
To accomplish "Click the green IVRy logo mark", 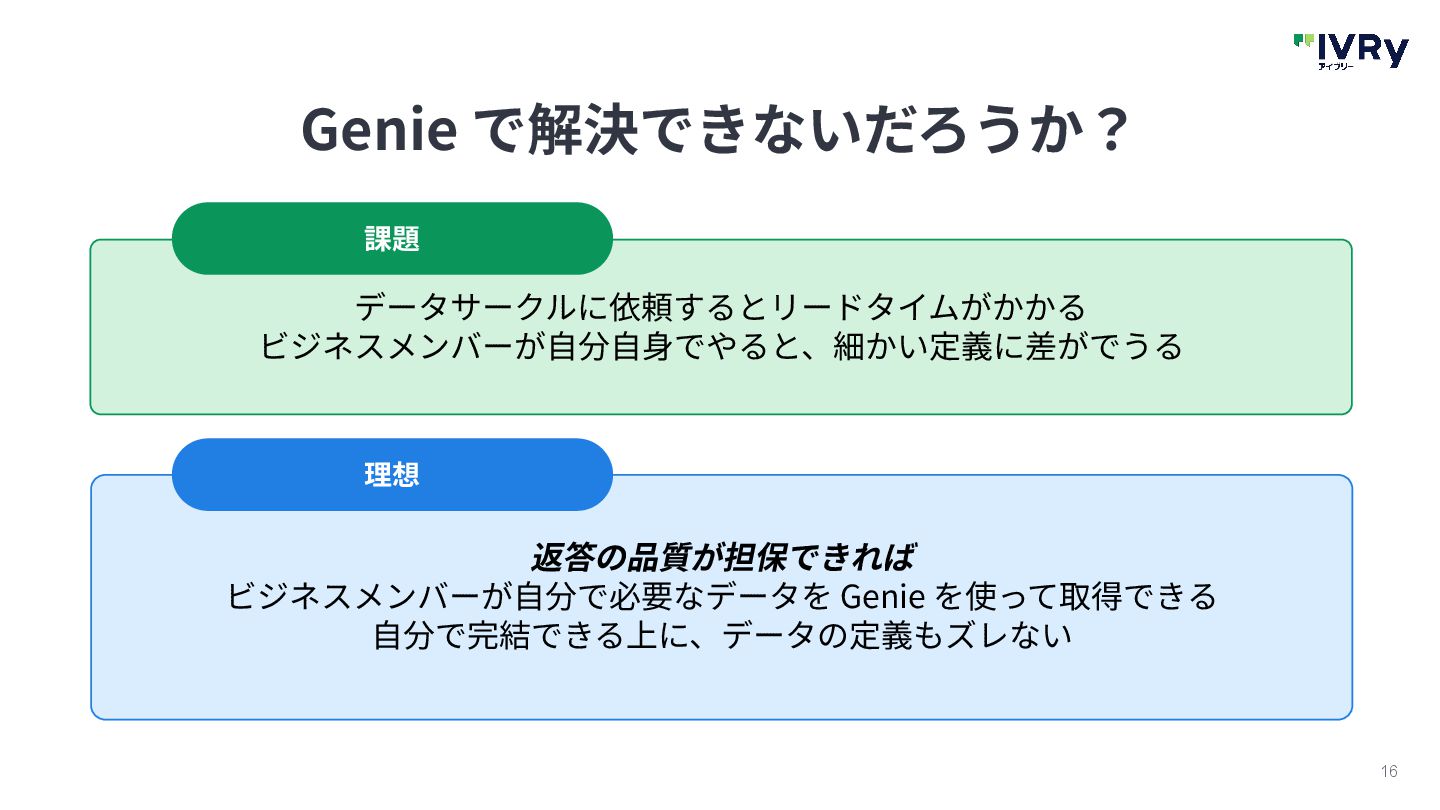I will (1304, 41).
